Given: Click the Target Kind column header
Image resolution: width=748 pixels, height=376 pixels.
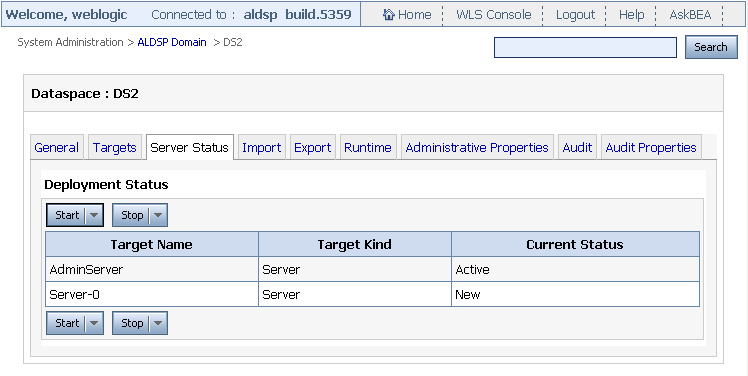Looking at the screenshot, I should coord(354,244).
